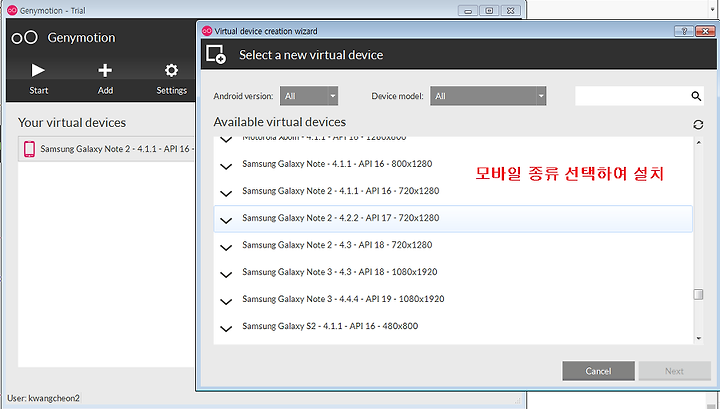The image size is (720, 409).
Task: Select Samsung Galaxy Note 4.1.1 800x1280 row
Action: [453, 164]
